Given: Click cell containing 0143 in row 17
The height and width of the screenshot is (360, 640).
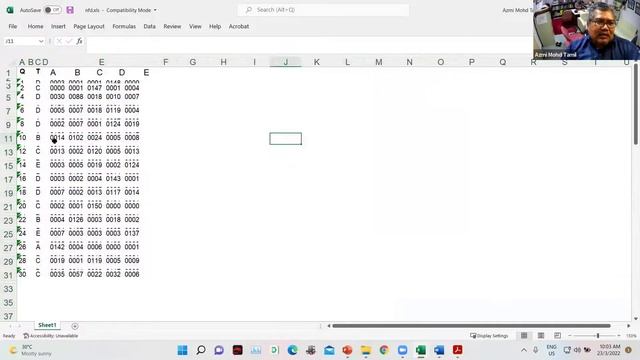Looking at the screenshot, I should click(113, 179).
